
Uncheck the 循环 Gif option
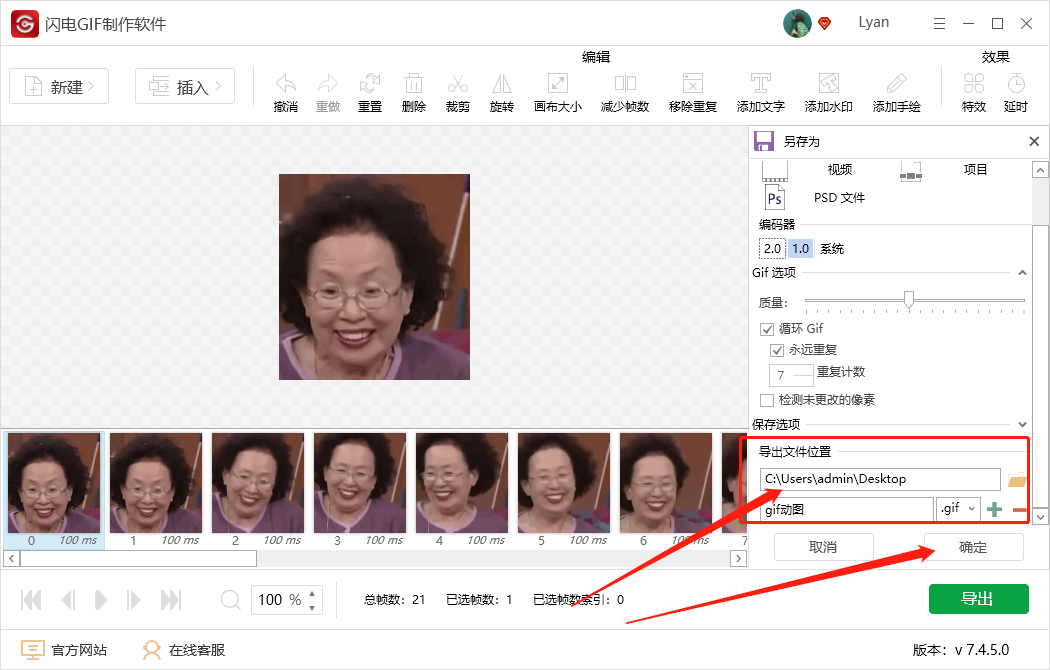766,327
